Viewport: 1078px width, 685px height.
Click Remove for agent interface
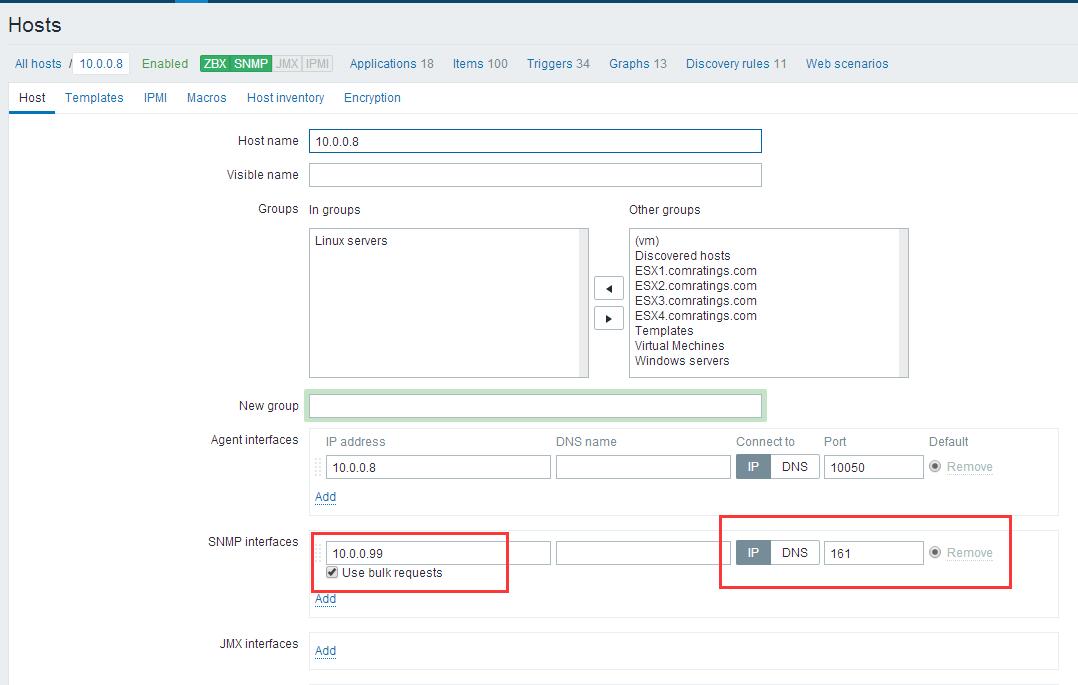969,466
